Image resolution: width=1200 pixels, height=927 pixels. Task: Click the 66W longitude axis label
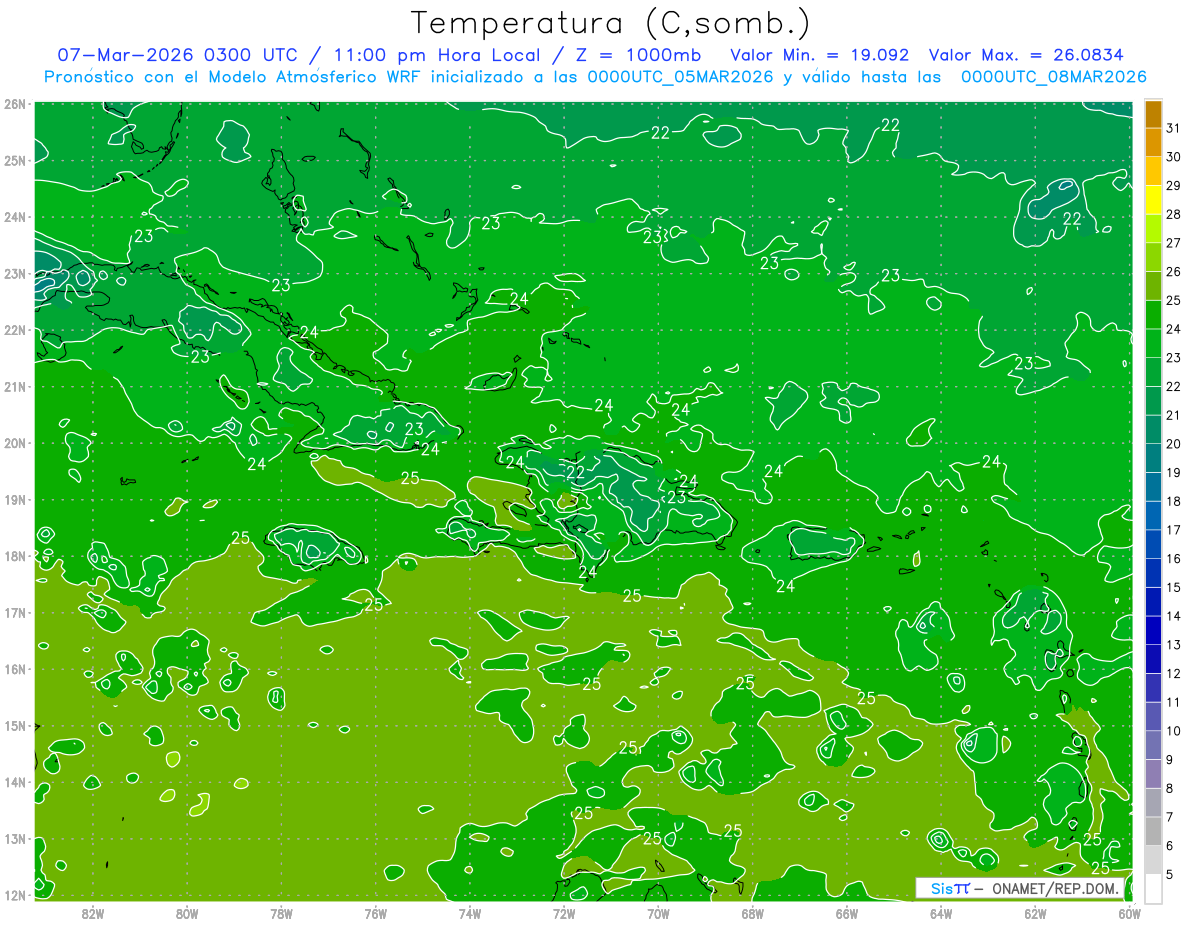tap(846, 914)
